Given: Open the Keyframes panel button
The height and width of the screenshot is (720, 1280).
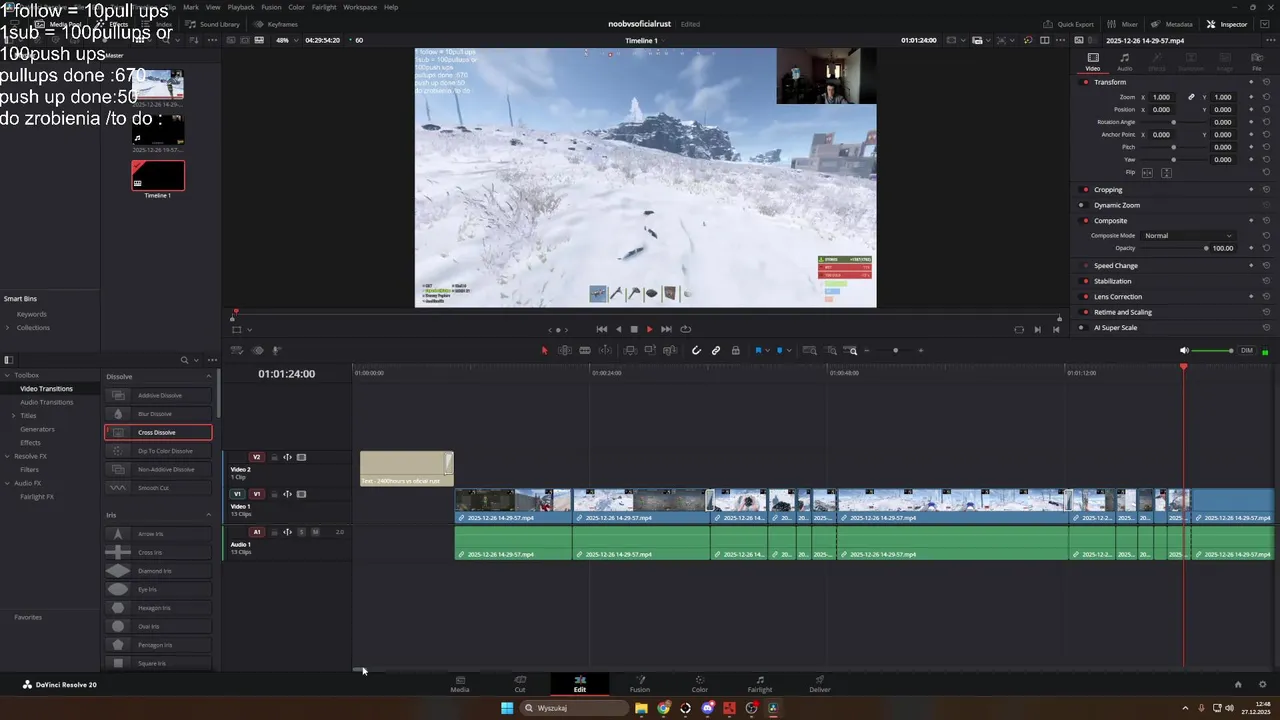Looking at the screenshot, I should (276, 23).
